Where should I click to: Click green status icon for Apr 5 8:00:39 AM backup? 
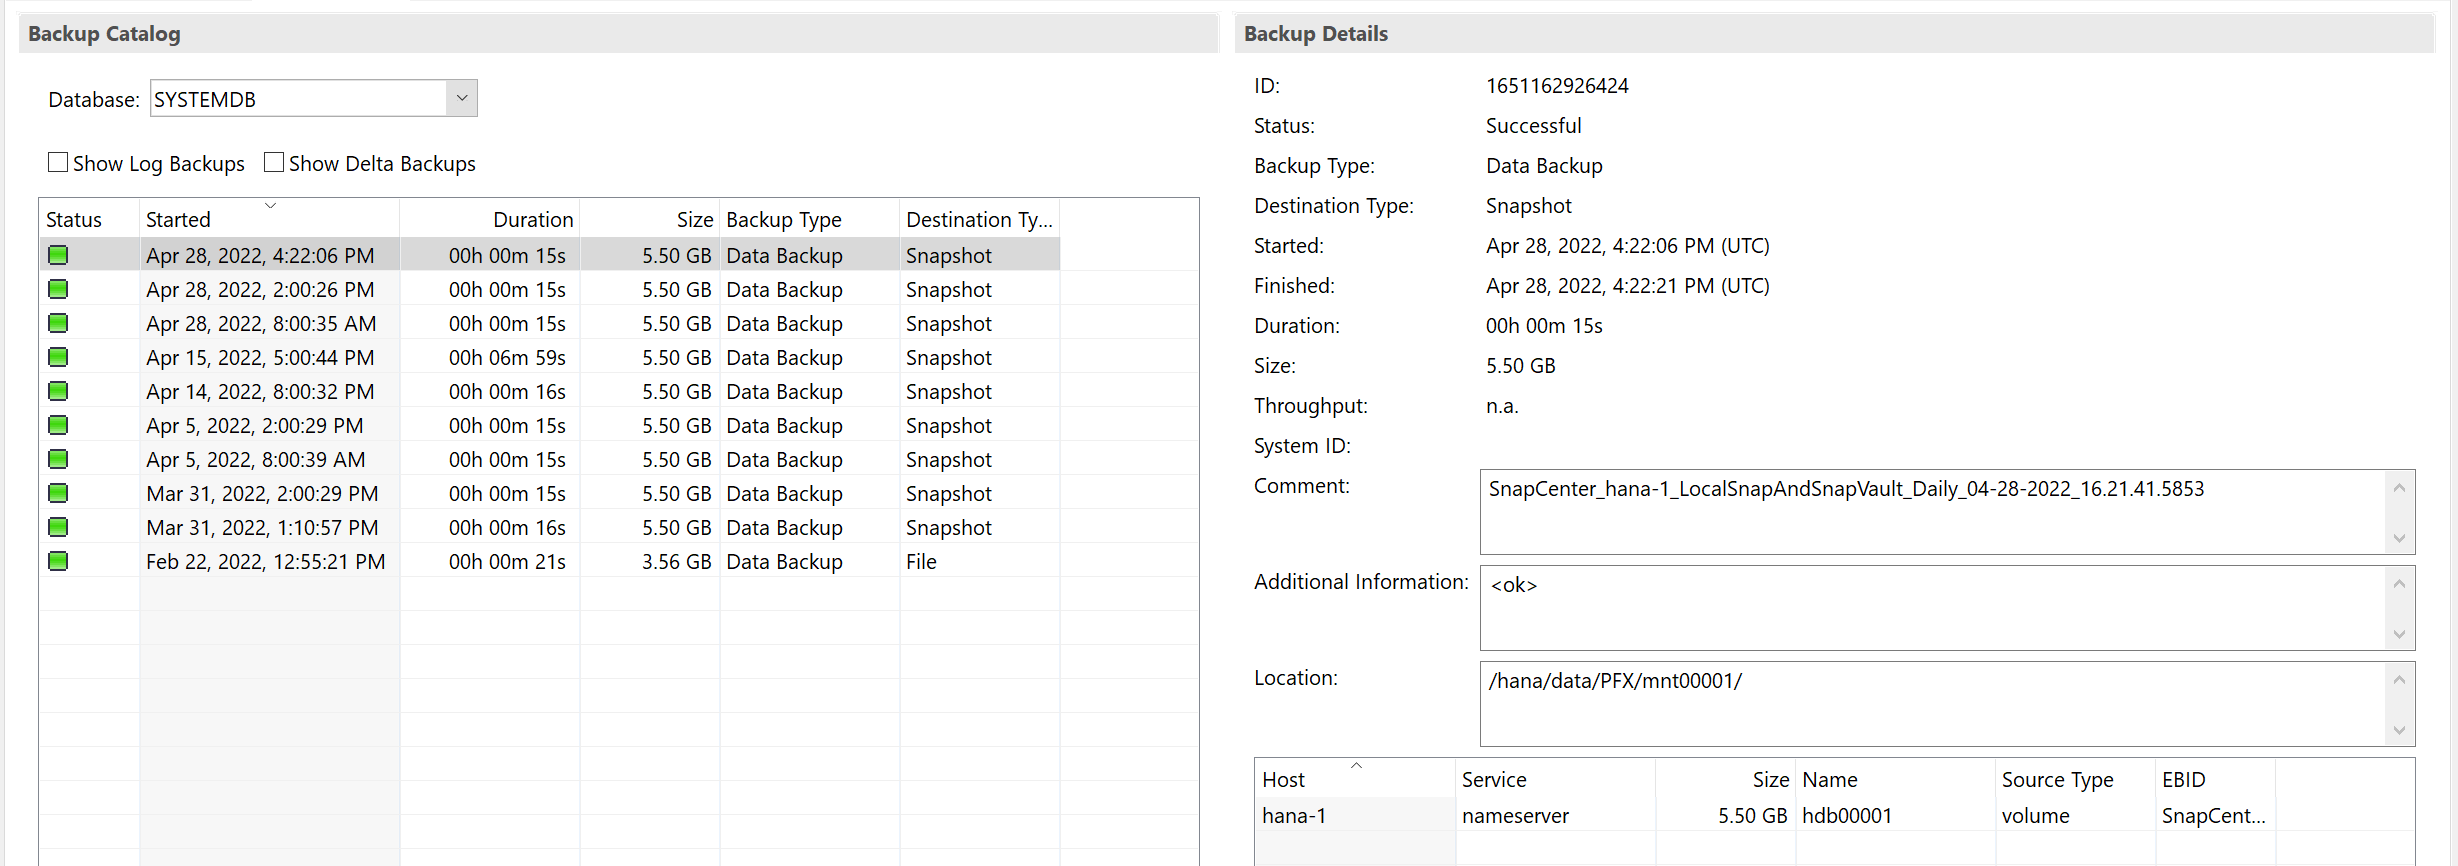pos(58,459)
